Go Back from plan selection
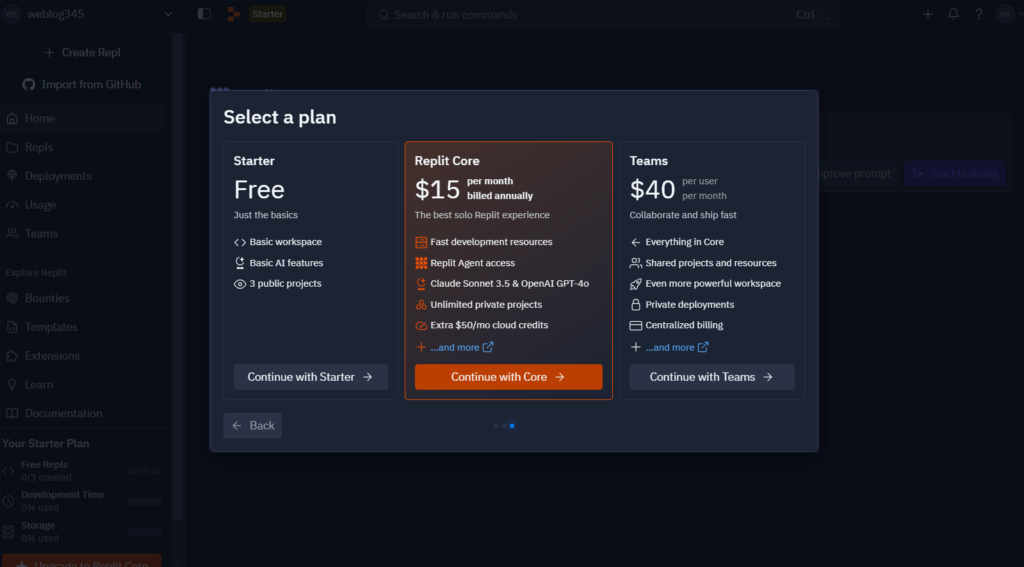The width and height of the screenshot is (1024, 567). 252,426
